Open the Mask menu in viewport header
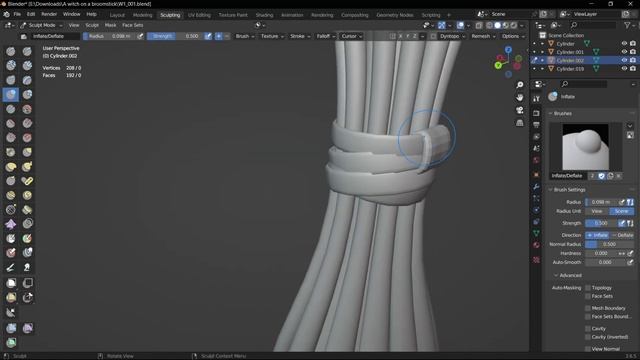 point(111,25)
